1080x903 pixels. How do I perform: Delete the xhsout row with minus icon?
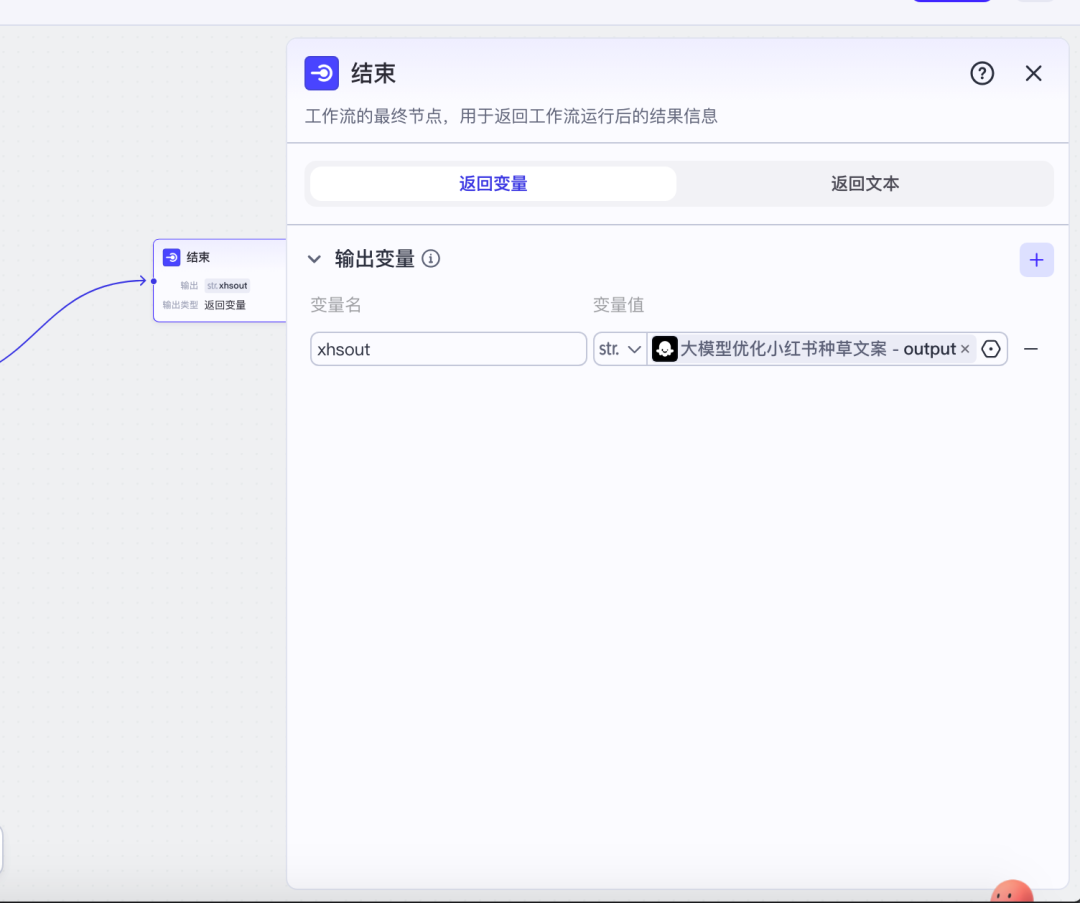(x=1031, y=349)
